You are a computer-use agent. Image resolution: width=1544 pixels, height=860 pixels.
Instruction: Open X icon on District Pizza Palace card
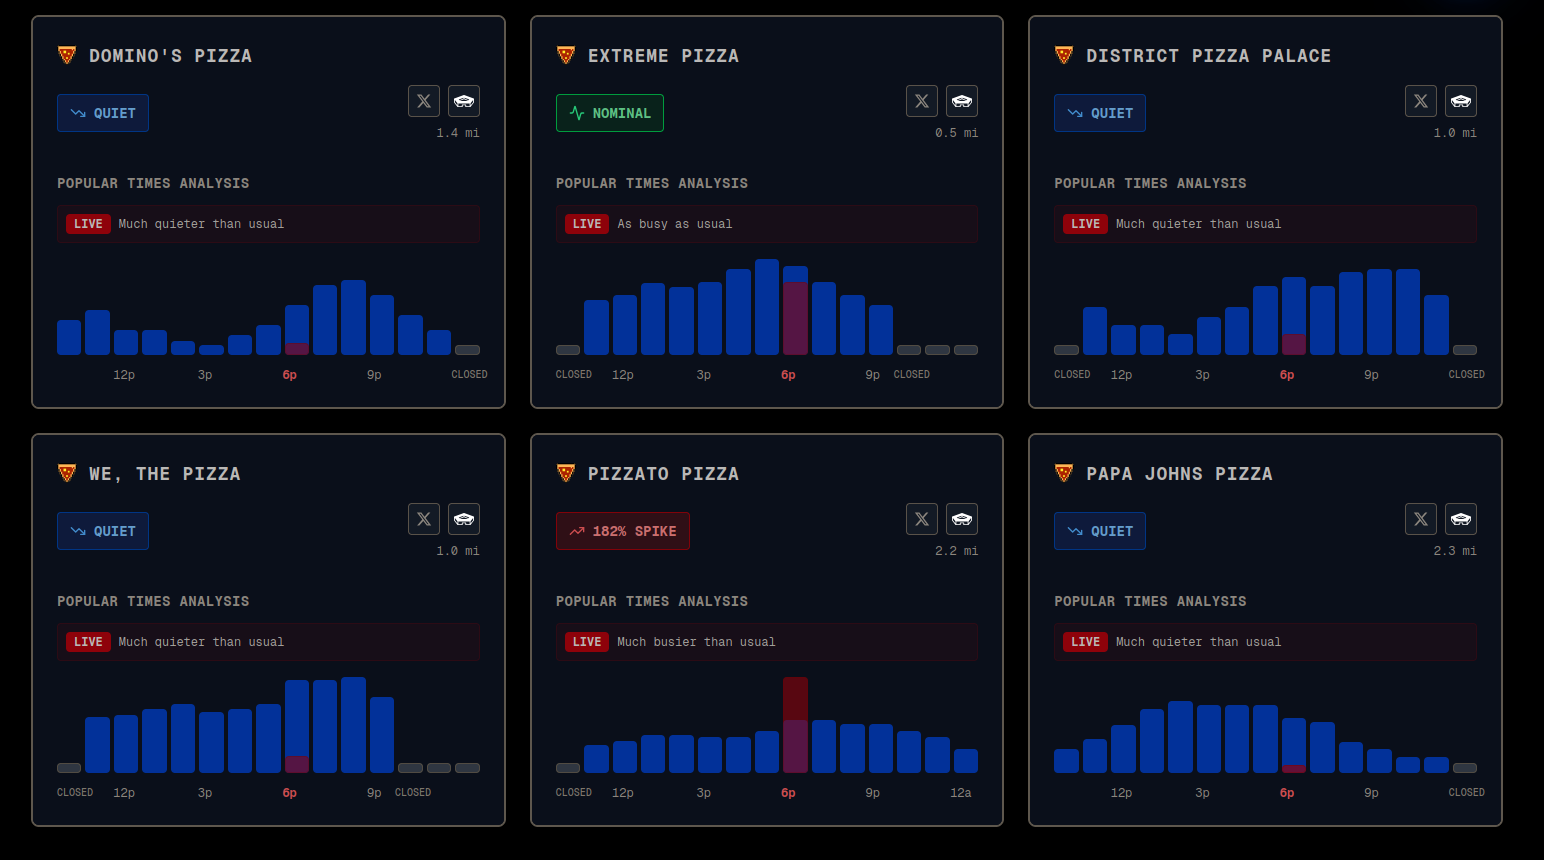click(1421, 101)
